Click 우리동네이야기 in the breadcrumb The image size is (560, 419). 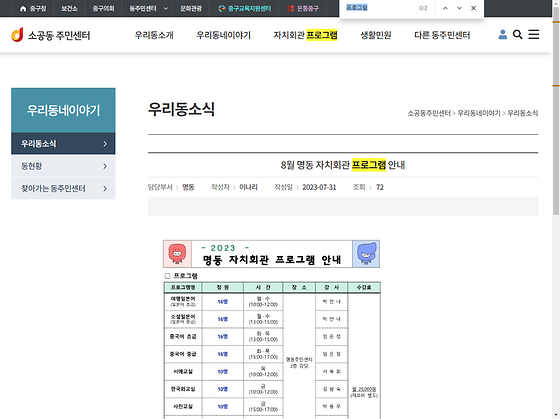479,113
